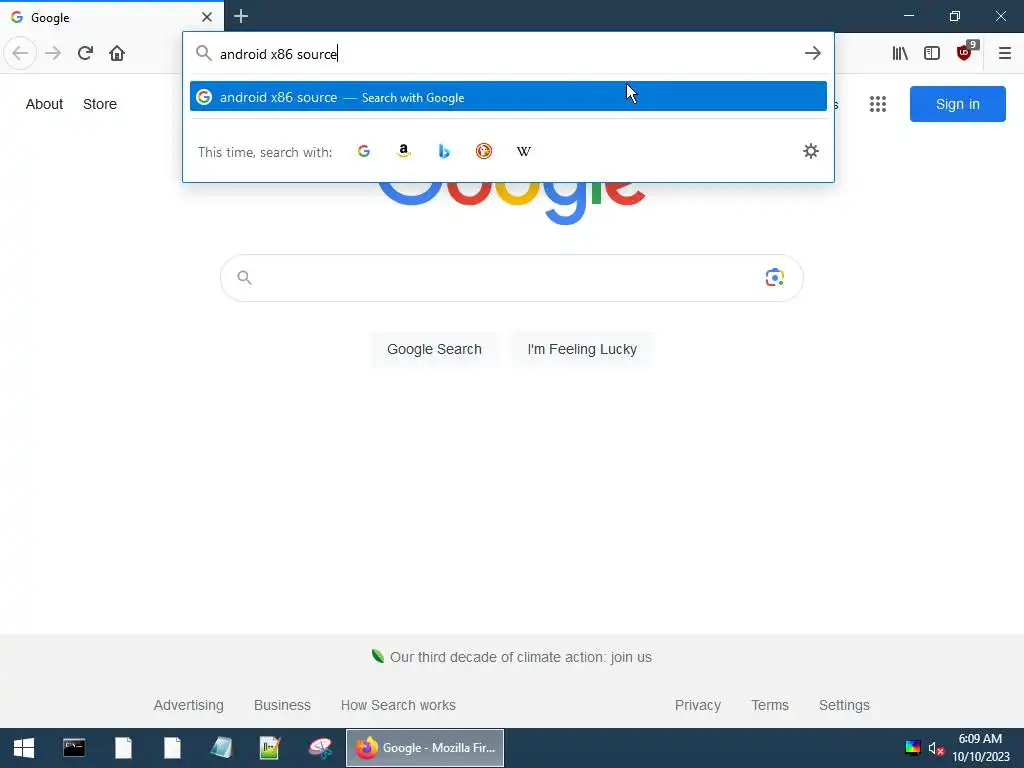
Task: Click the Google Search button
Action: 434,349
